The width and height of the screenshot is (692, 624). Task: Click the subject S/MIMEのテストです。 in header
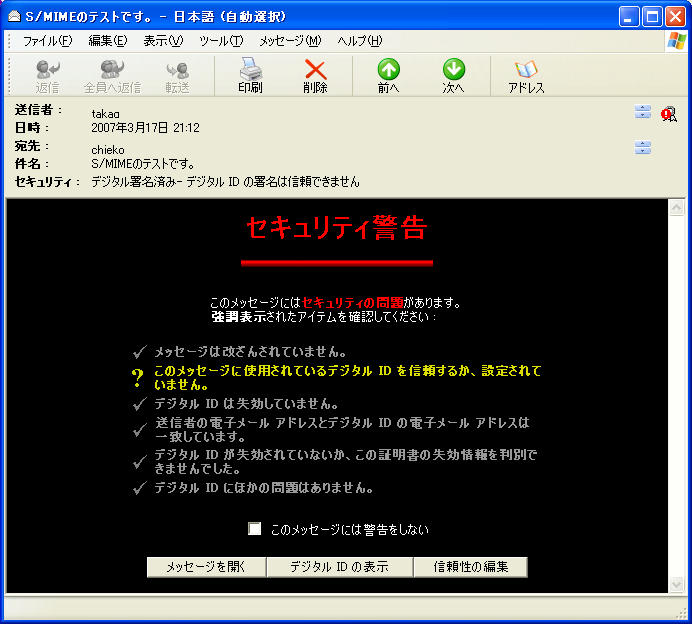point(143,164)
